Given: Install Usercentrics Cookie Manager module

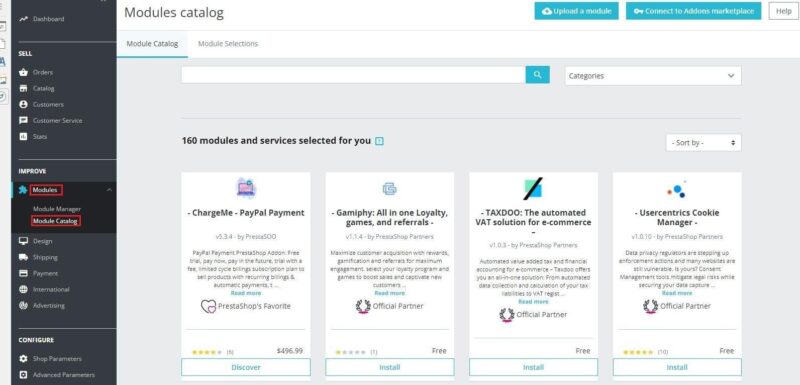Looking at the screenshot, I should tap(677, 367).
